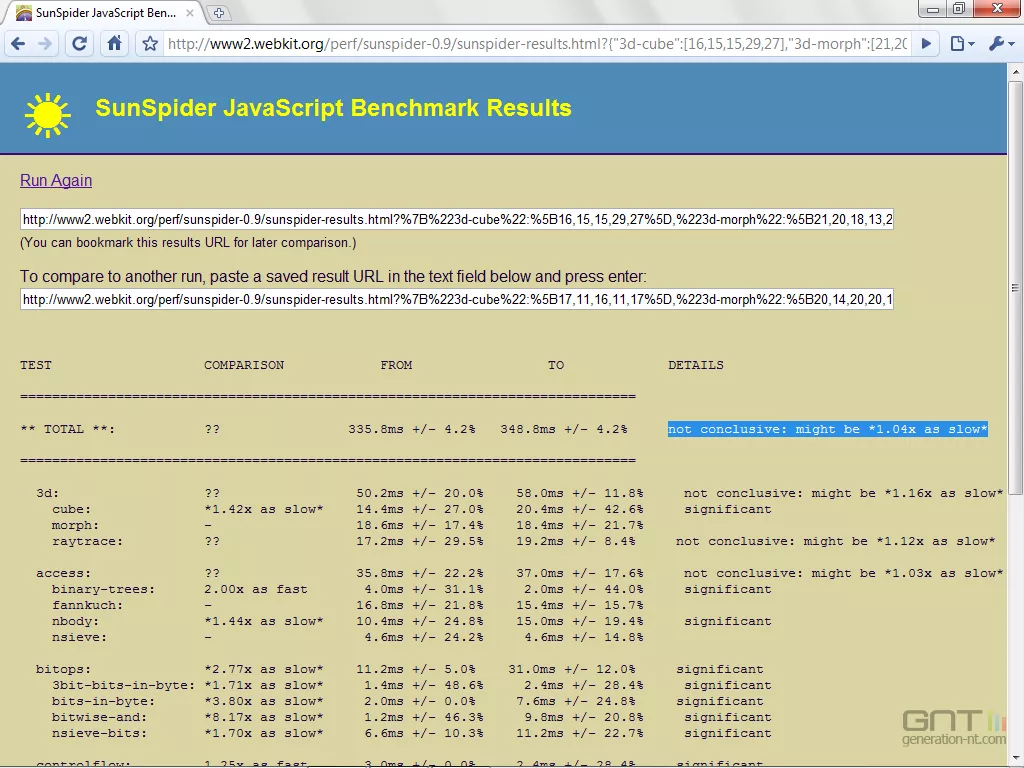Image resolution: width=1024 pixels, height=768 pixels.
Task: Click the morph: test label
Action: 76,525
